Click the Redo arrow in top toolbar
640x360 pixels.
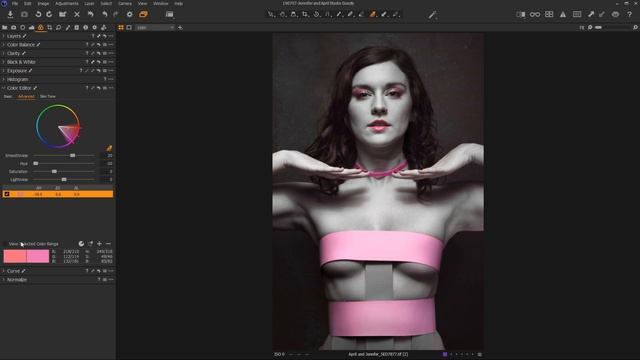116,14
